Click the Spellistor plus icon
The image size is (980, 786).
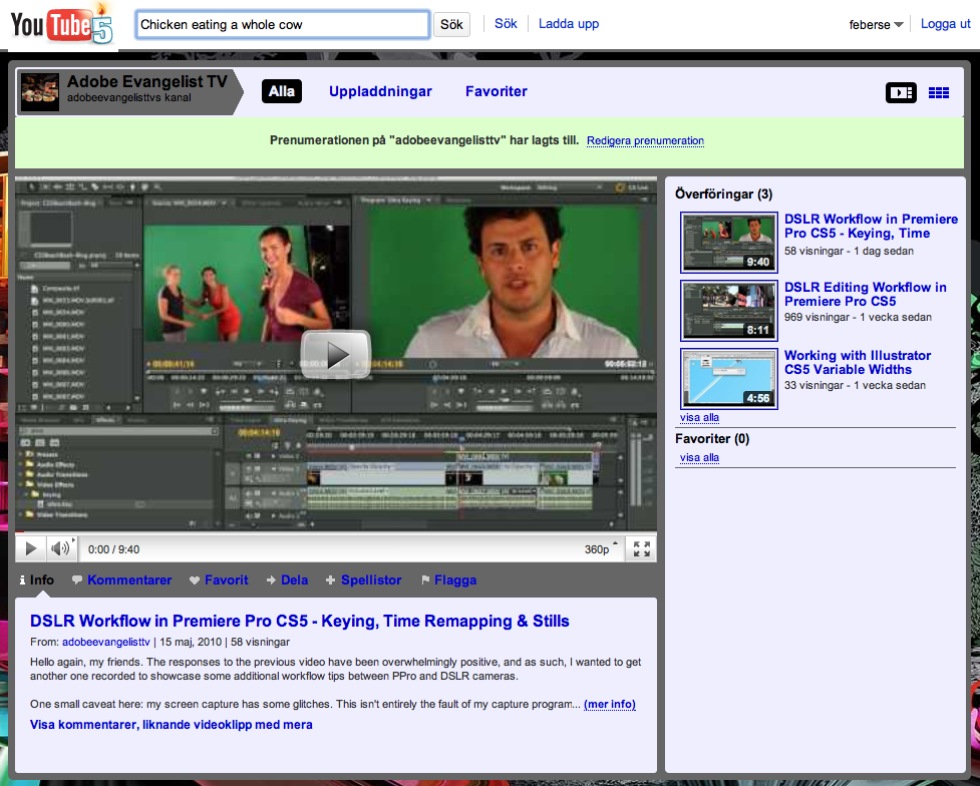click(330, 580)
